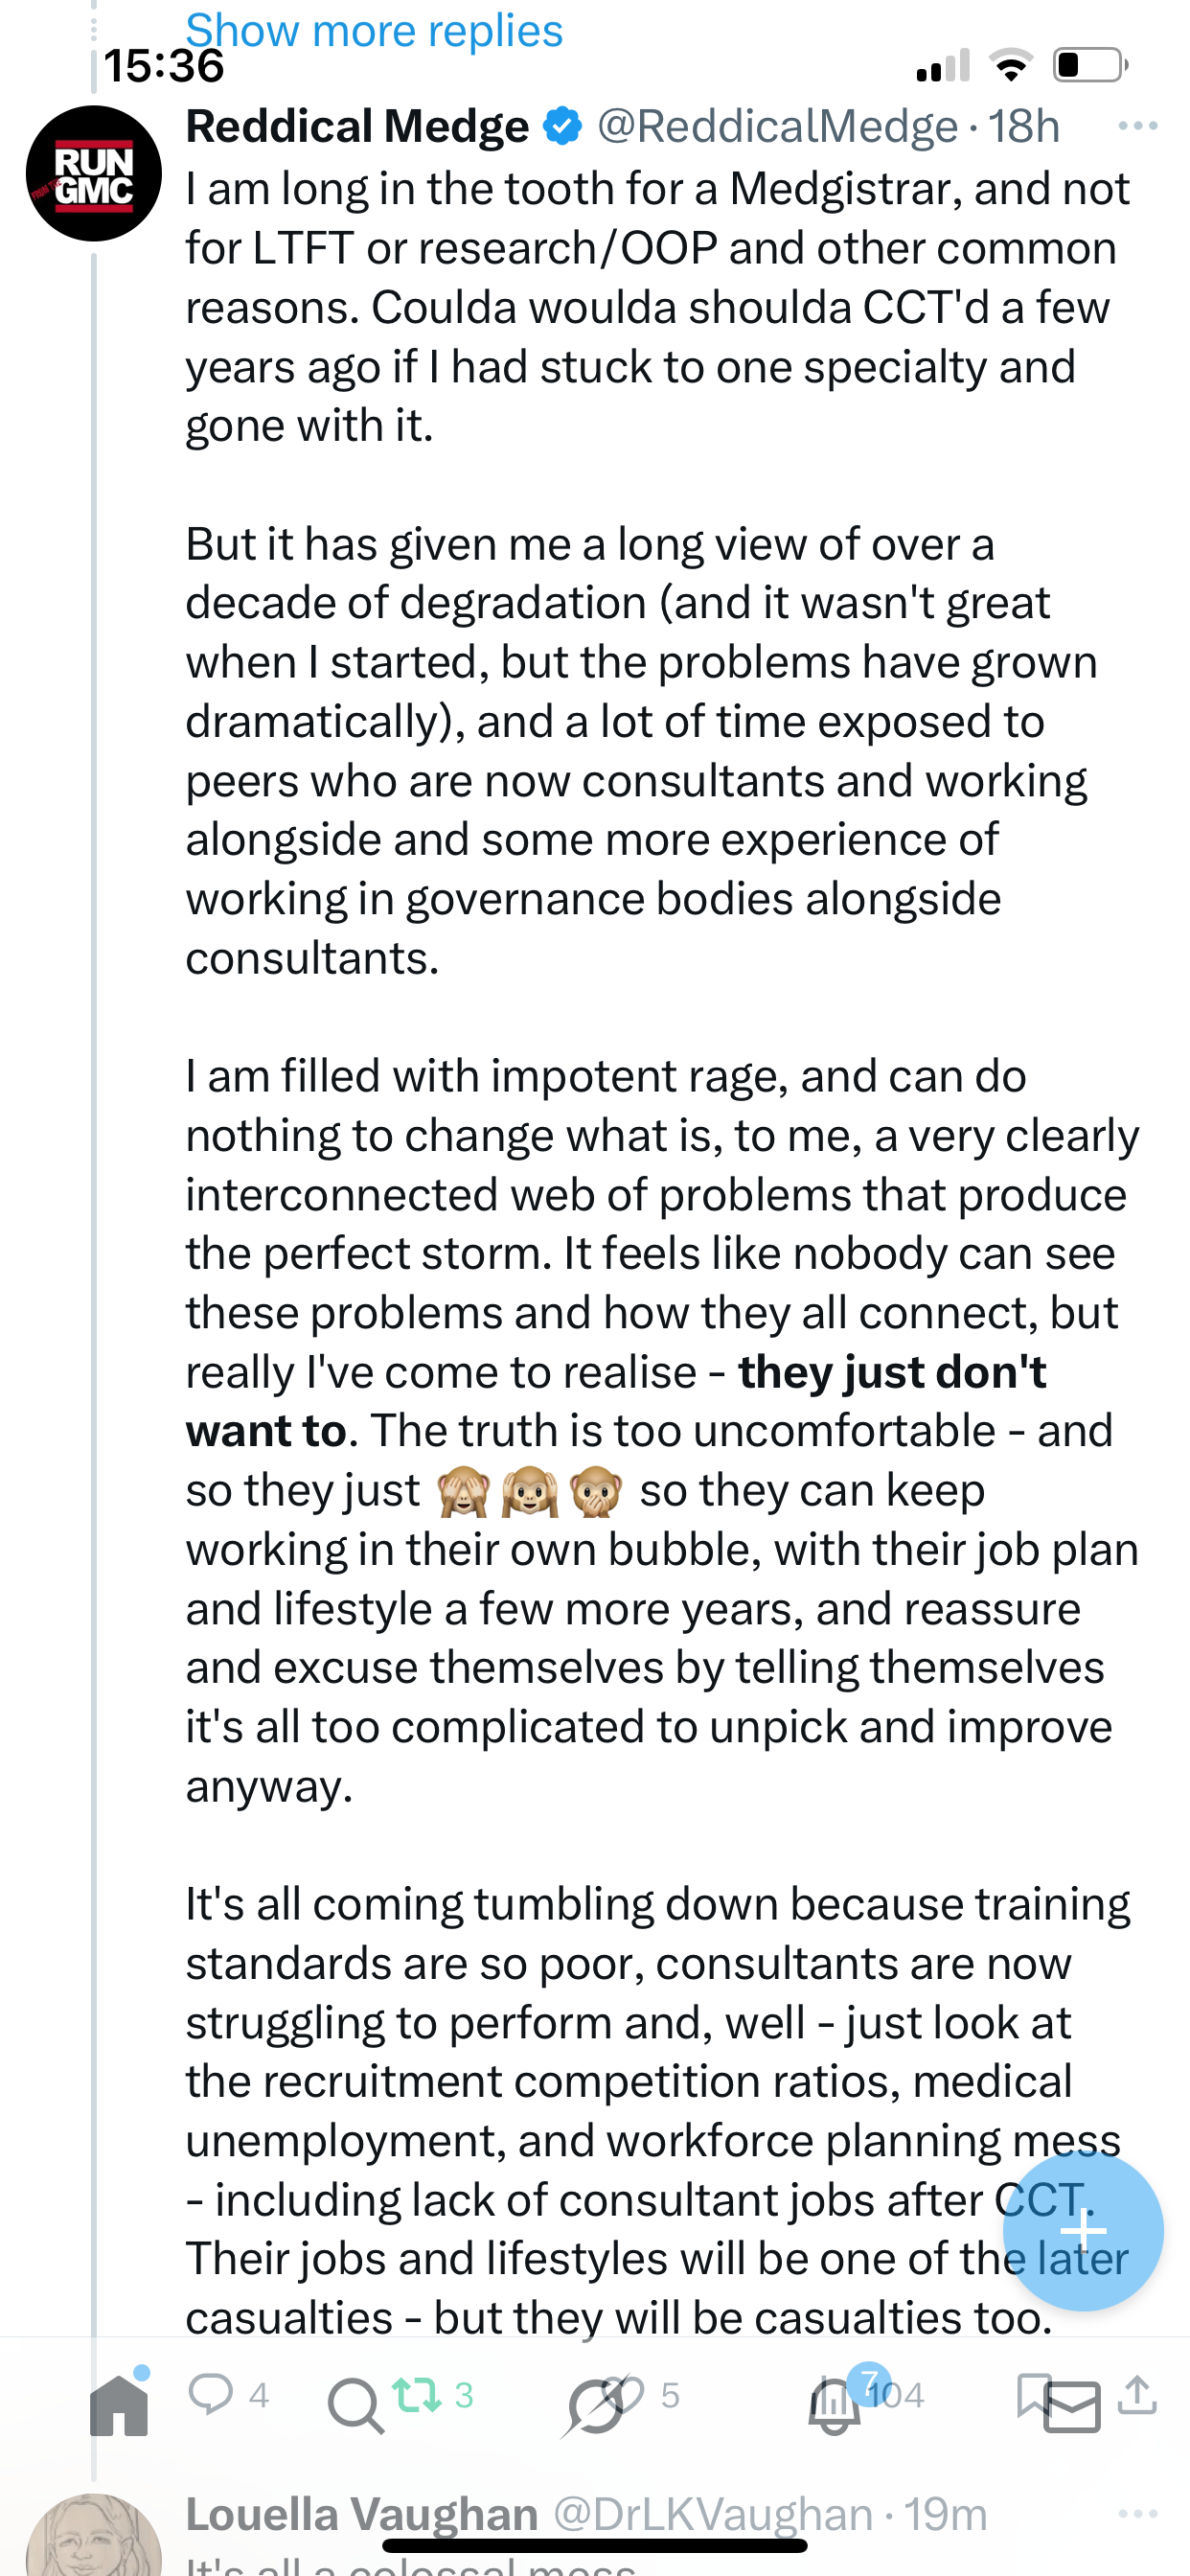Open three-dot menu on Louella Vaughan reply
The height and width of the screenshot is (2576, 1190).
point(1137,2514)
